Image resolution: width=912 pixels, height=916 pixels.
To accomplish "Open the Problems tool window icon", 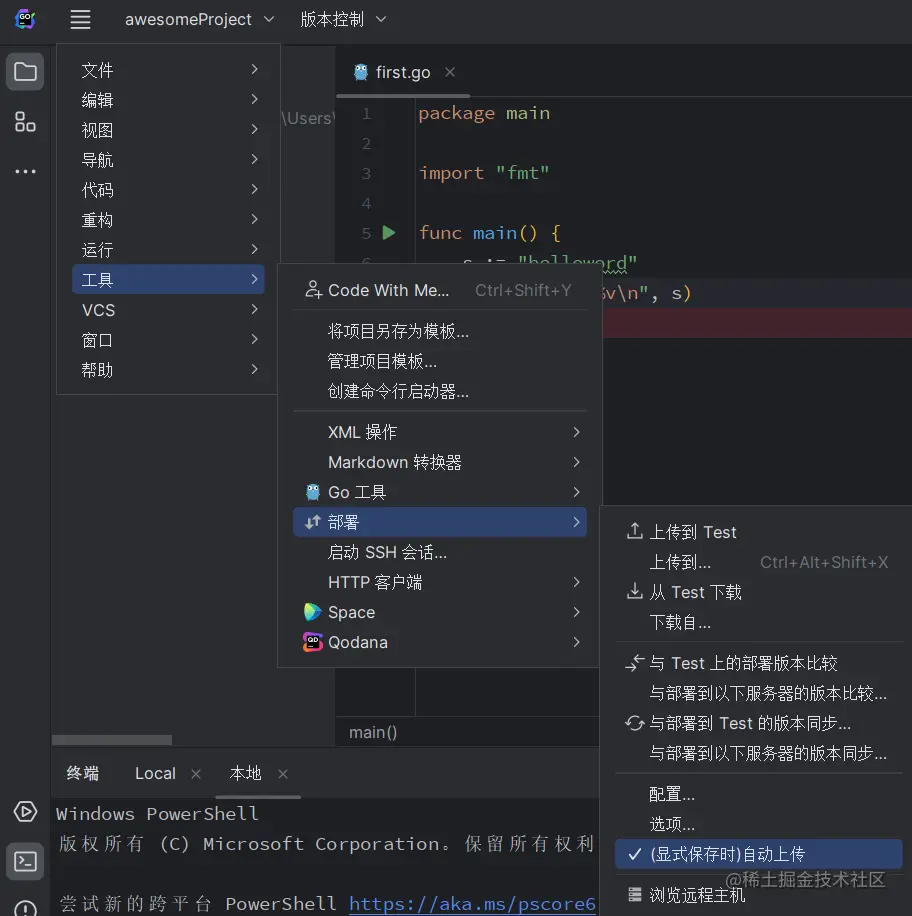I will tap(25, 907).
